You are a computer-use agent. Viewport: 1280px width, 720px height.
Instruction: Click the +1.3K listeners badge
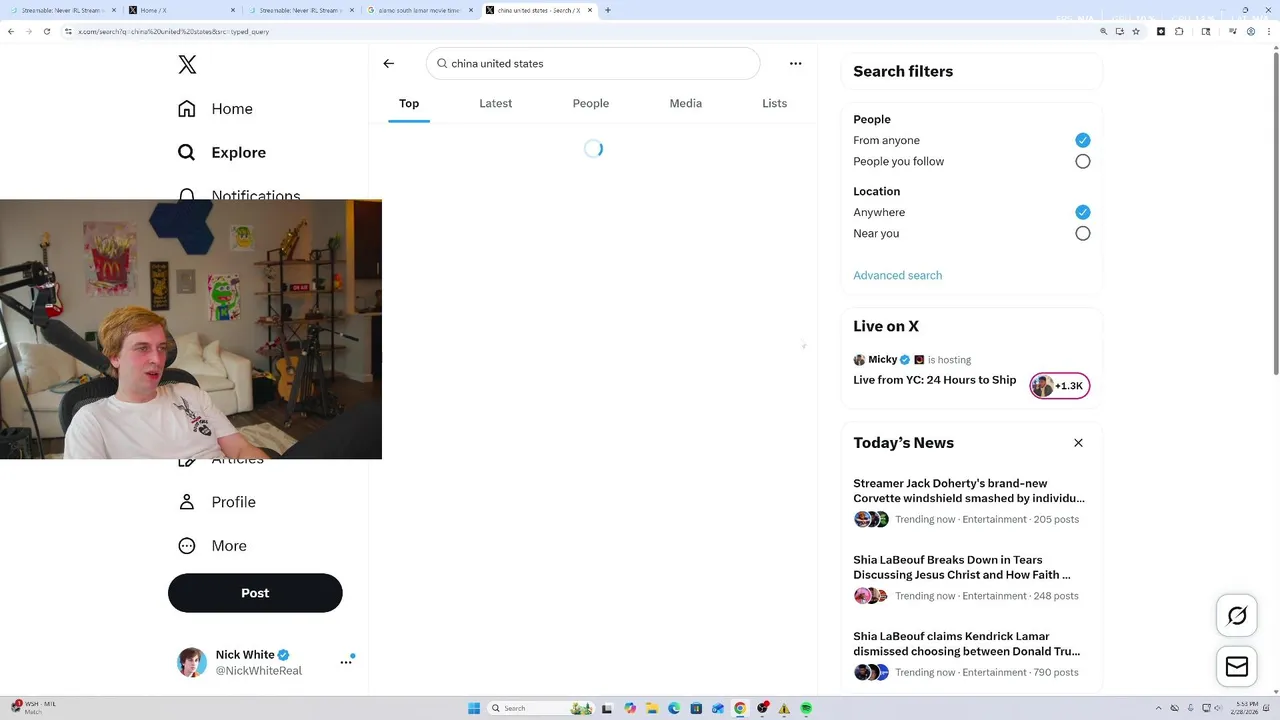pos(1060,386)
